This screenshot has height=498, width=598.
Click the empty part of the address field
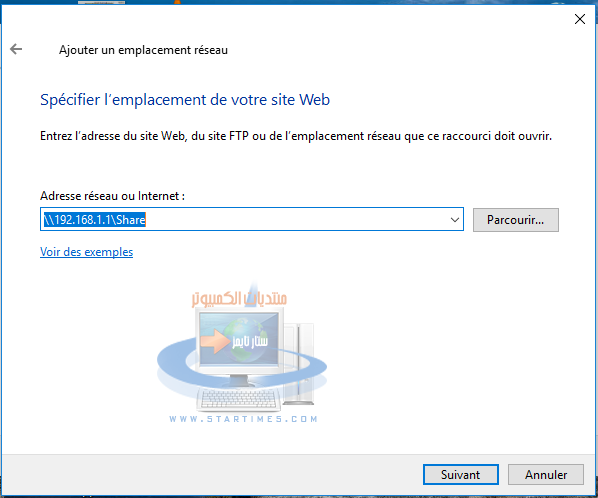pos(294,220)
